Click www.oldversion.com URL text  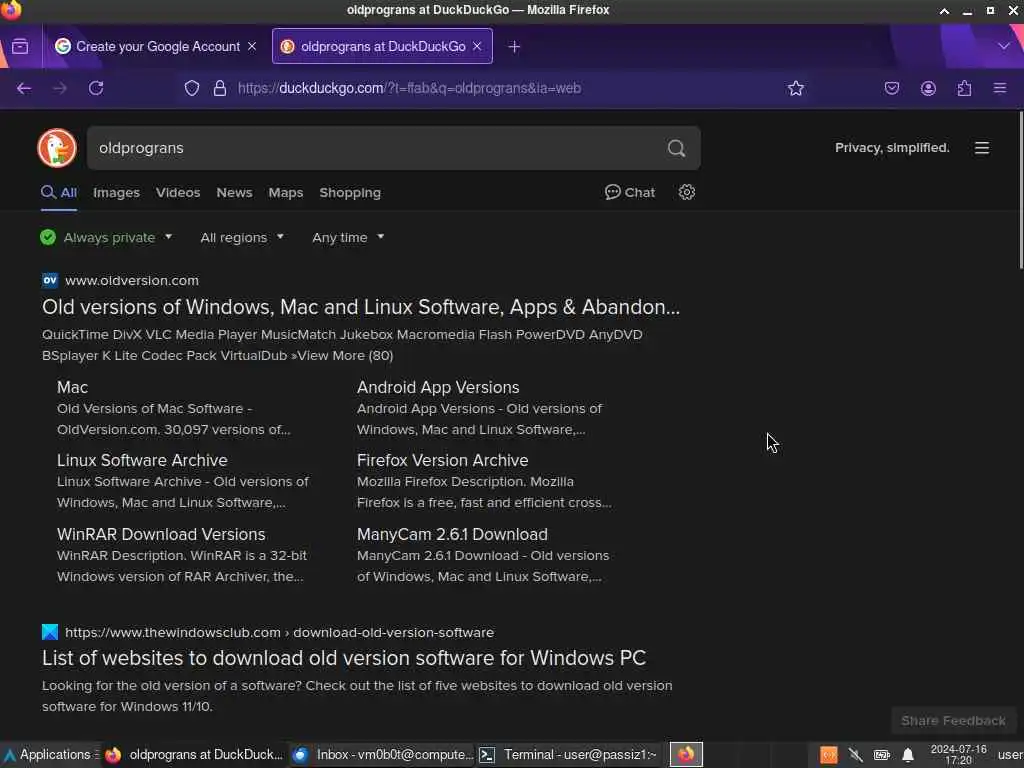tap(132, 280)
